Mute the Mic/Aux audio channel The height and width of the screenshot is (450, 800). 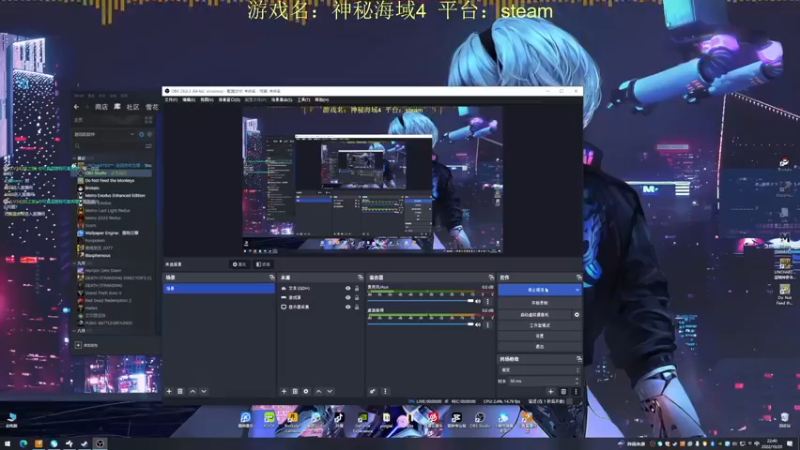click(x=478, y=301)
